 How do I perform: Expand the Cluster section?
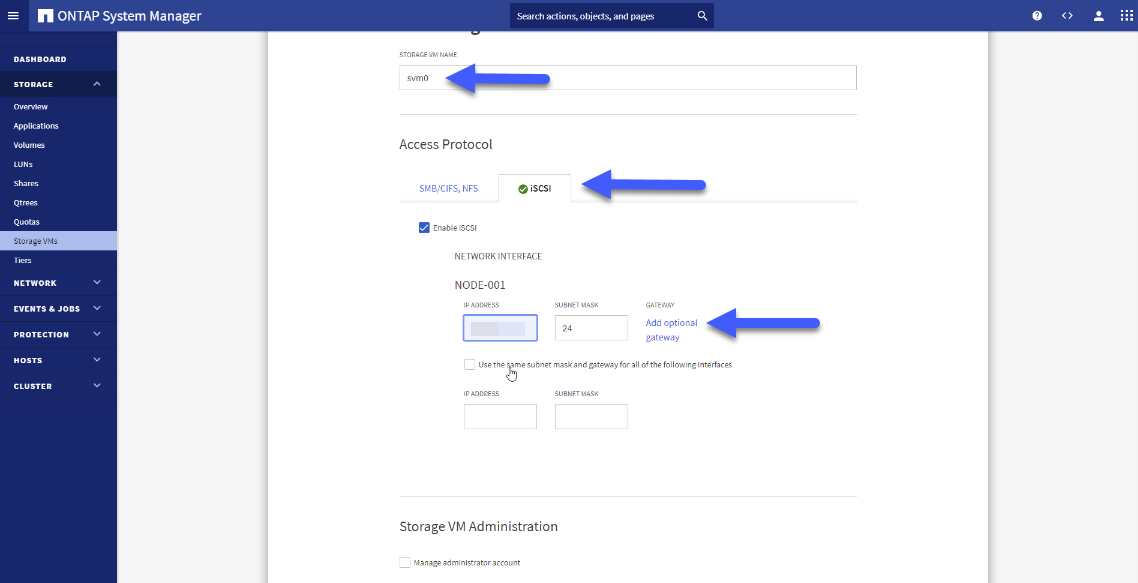[97, 386]
